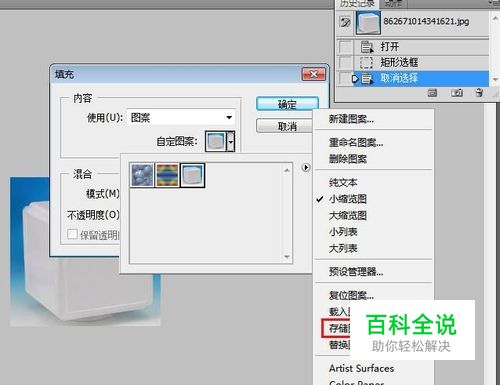
Task: Toggle the 保留透明 checkbox
Action: pos(72,234)
